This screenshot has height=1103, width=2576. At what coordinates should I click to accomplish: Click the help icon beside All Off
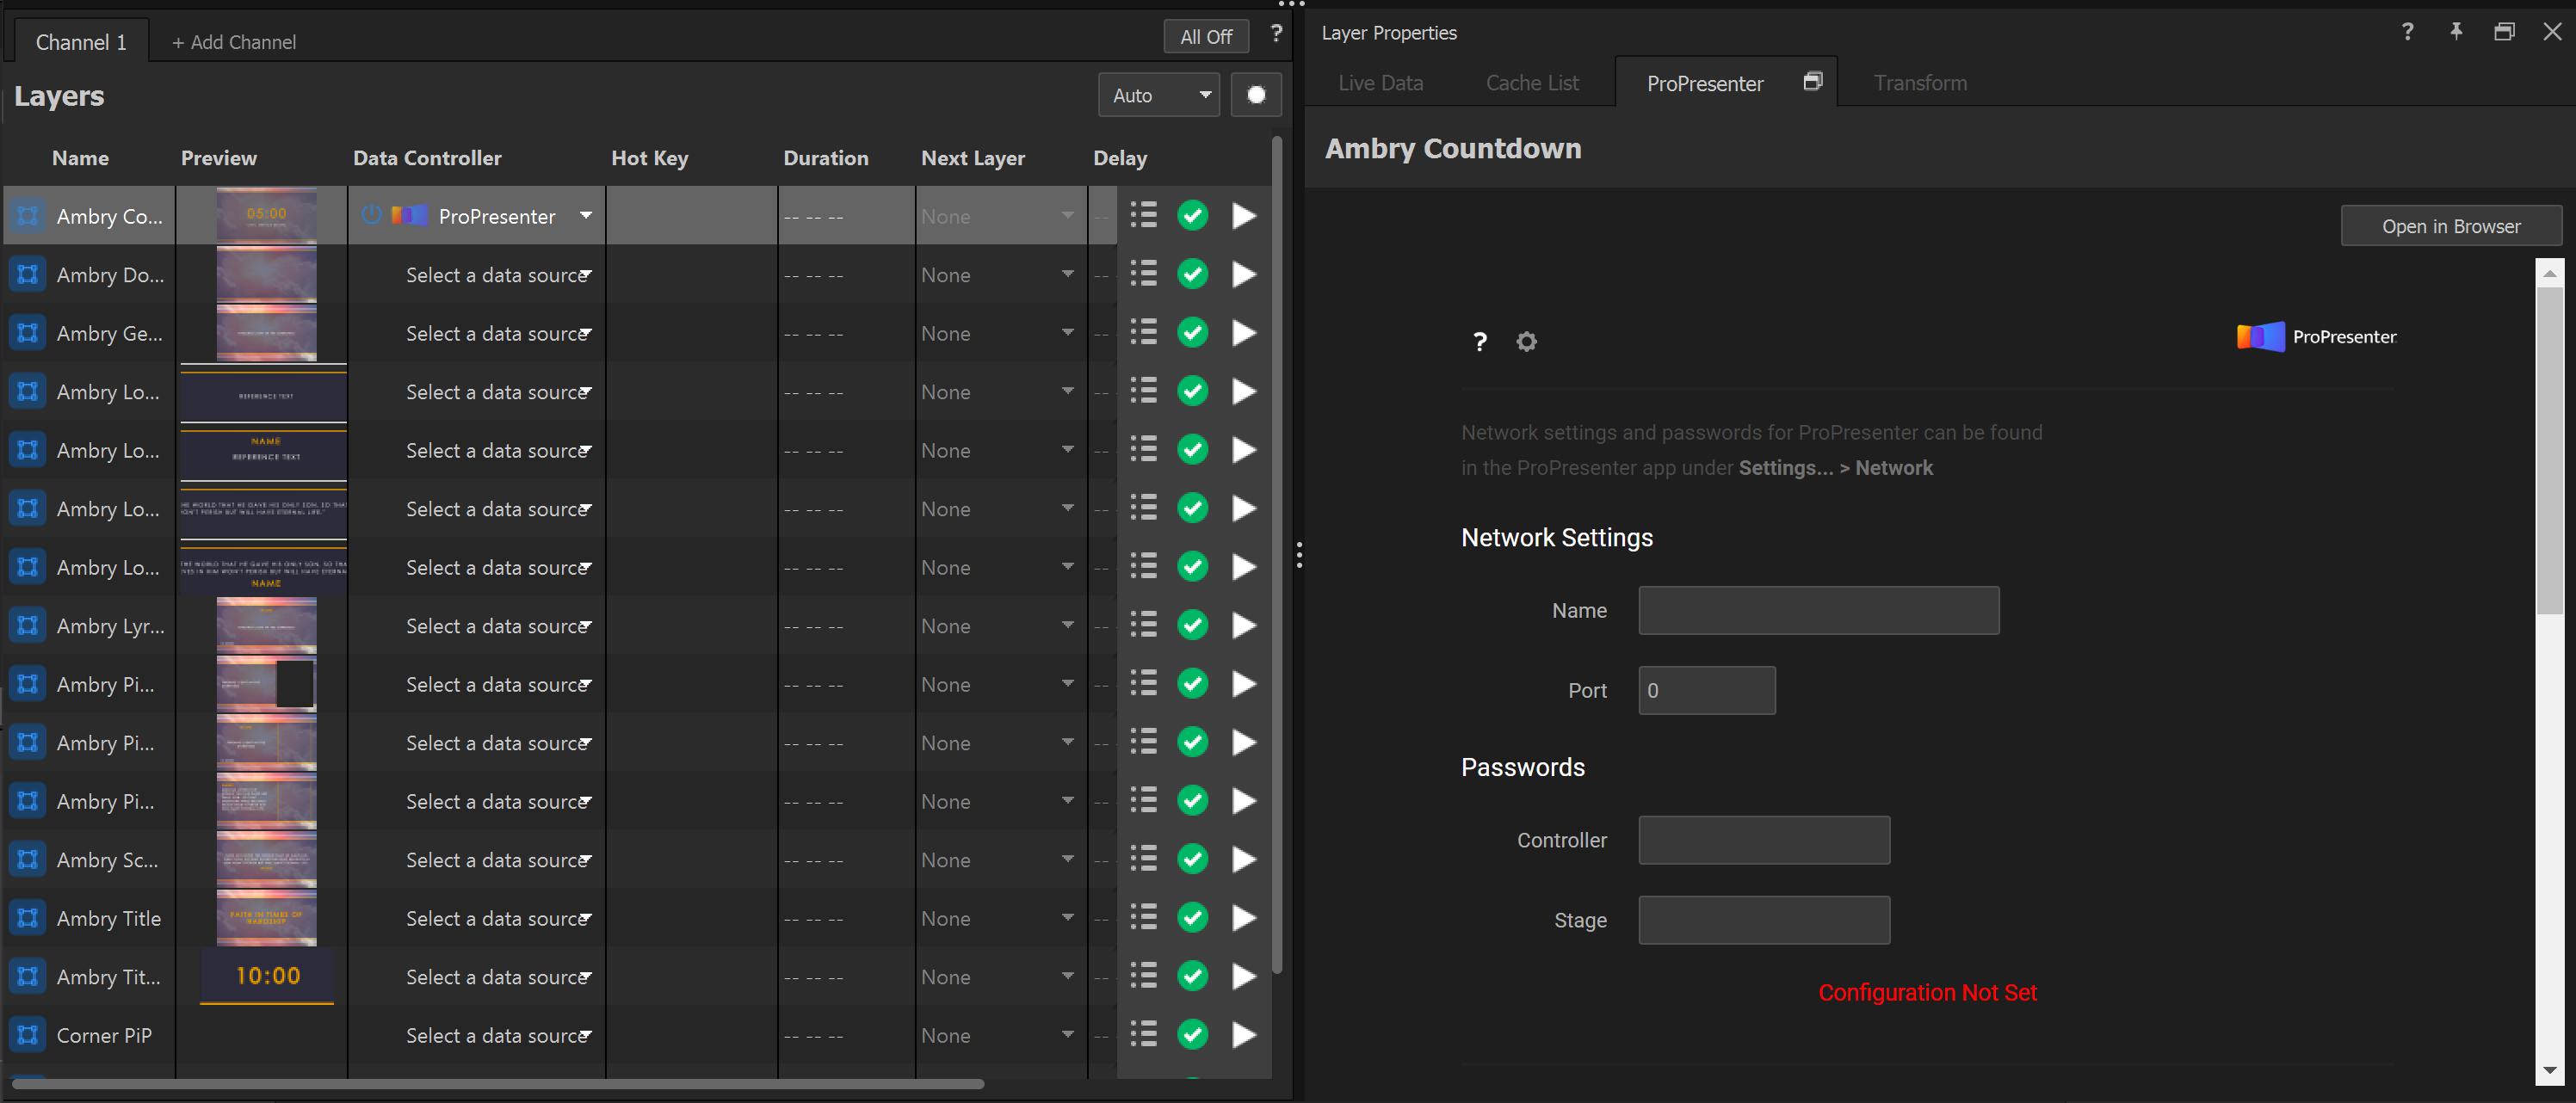pyautogui.click(x=1276, y=33)
